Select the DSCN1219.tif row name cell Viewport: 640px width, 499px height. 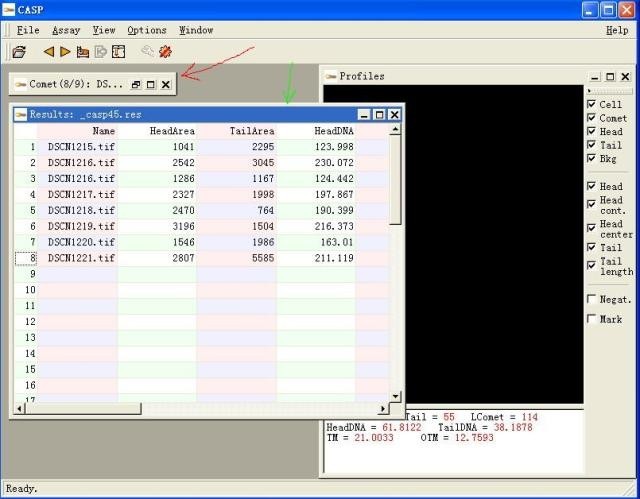click(x=81, y=227)
